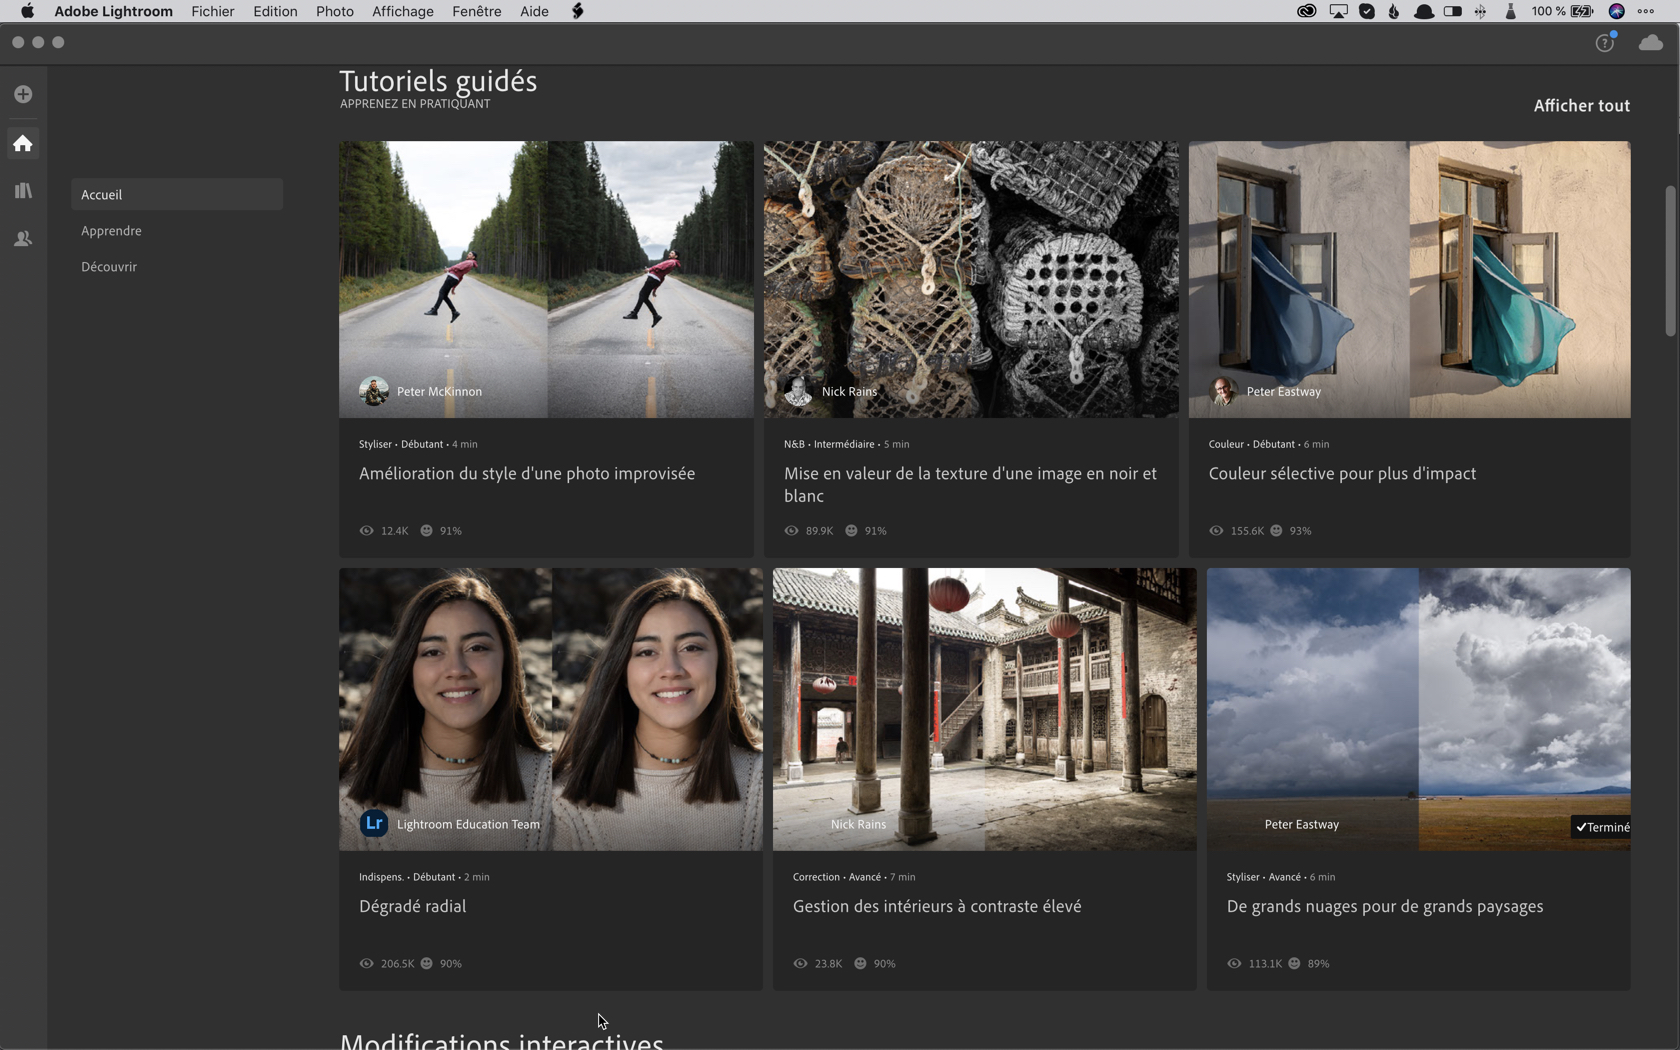Open the Fichier menu
The image size is (1680, 1050).
(x=212, y=11)
